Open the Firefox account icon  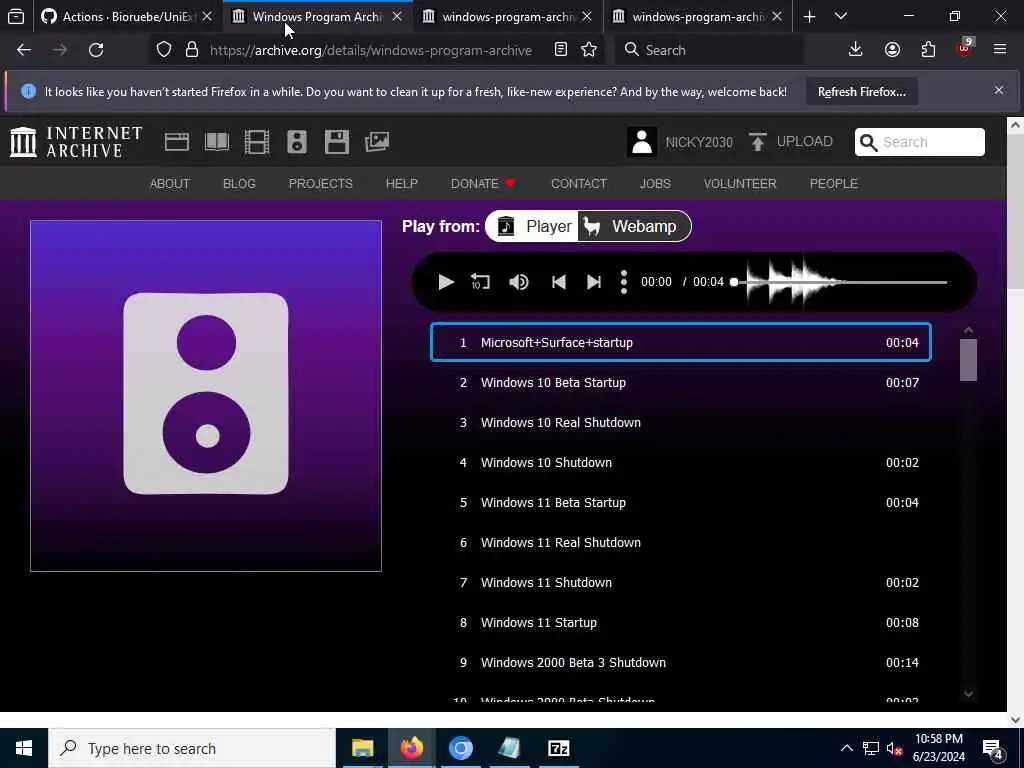pos(892,50)
